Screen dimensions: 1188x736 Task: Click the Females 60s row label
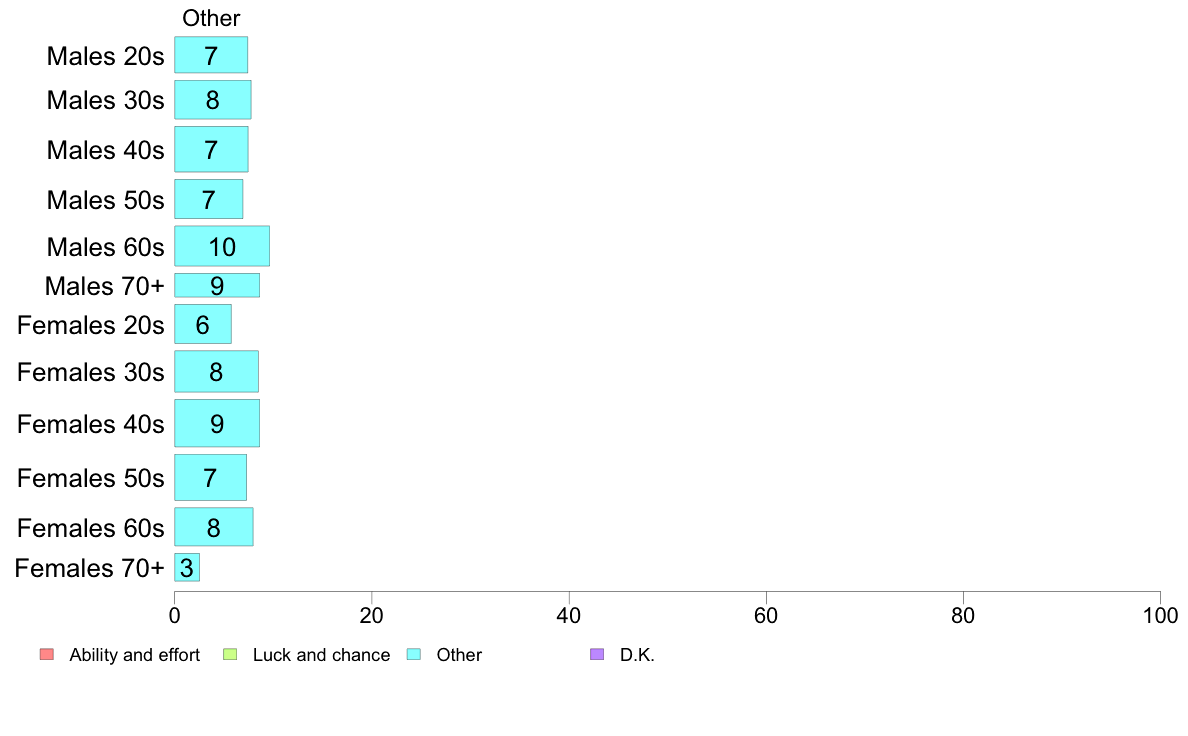coord(90,528)
